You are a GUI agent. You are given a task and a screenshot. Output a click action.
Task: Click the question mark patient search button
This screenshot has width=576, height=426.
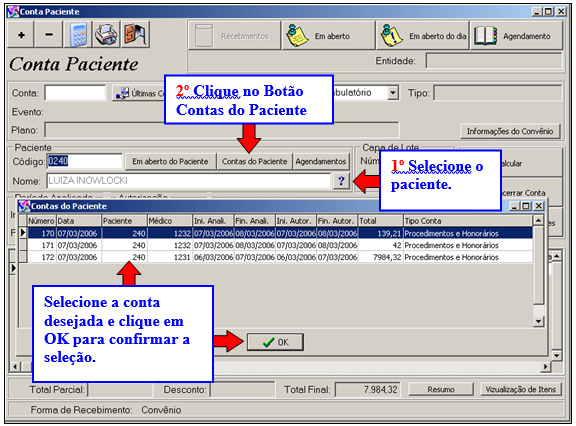coord(341,181)
